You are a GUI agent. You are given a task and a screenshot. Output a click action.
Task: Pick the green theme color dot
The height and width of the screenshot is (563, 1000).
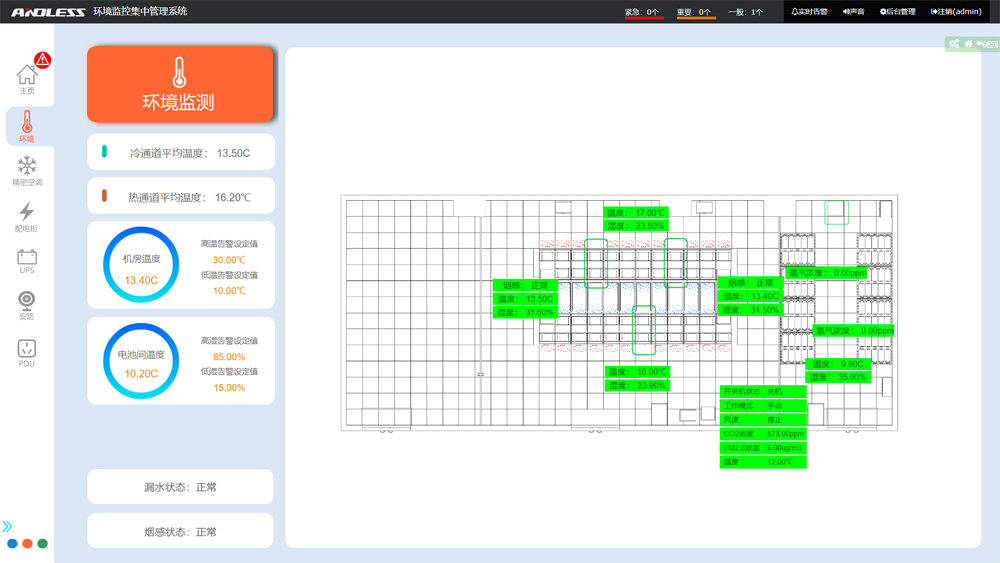[x=42, y=544]
